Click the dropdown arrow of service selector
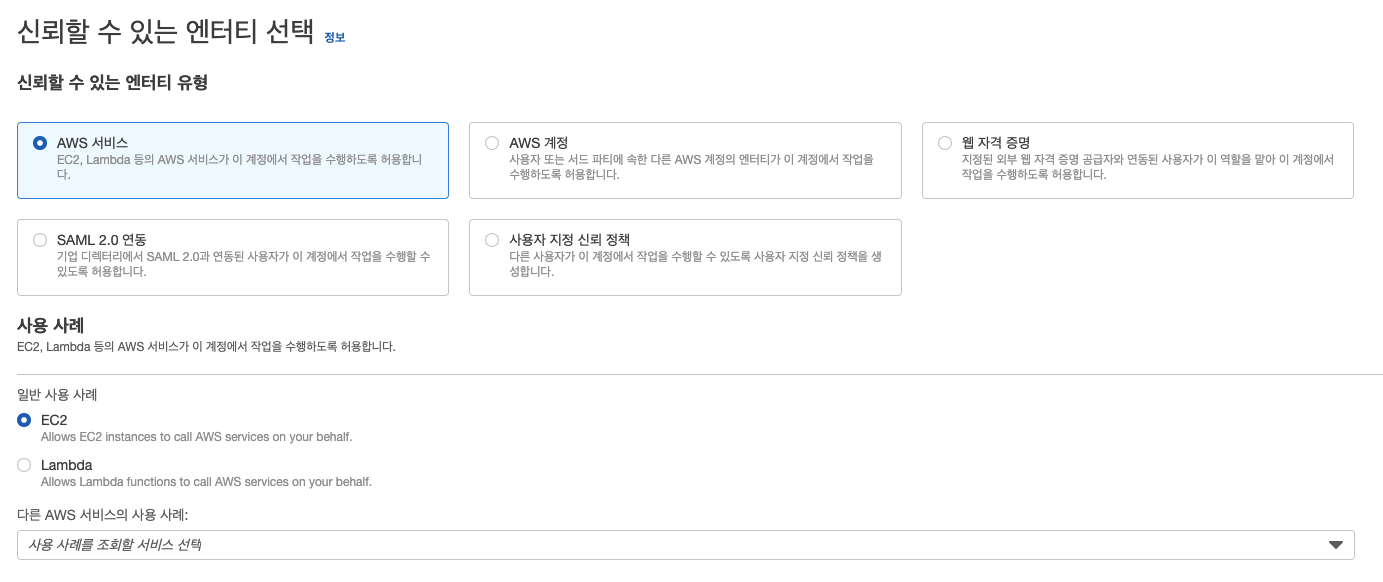Image resolution: width=1383 pixels, height=582 pixels. (1335, 545)
